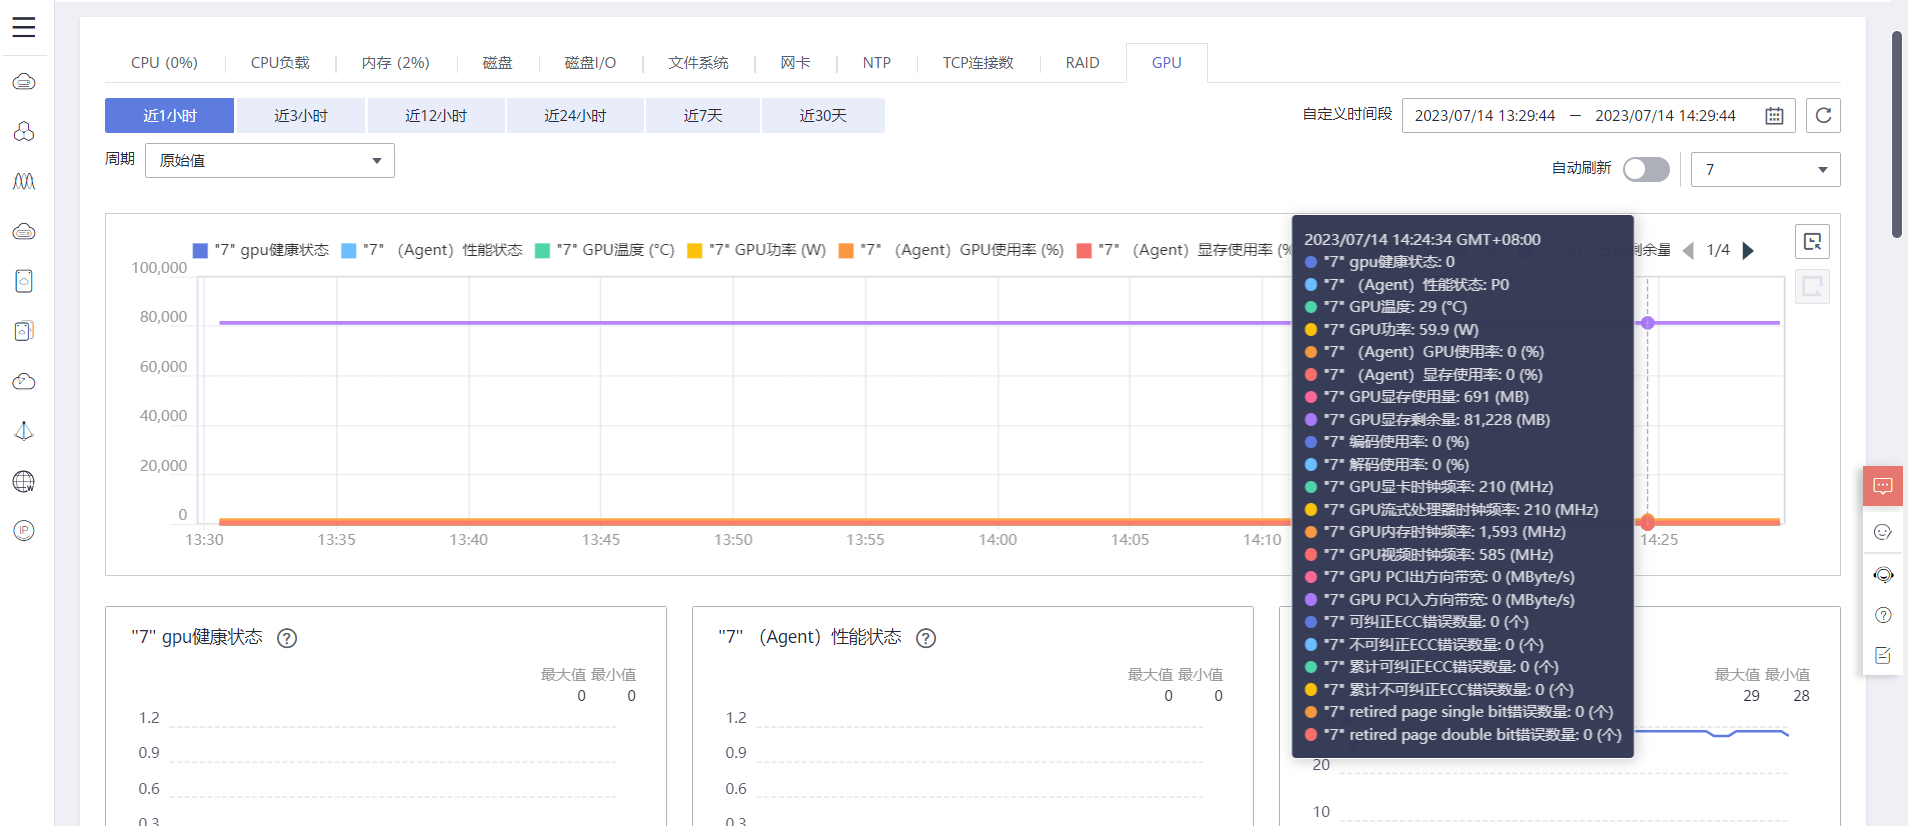Viewport: 1908px width, 826px height.
Task: Switch to the 磁盘 tab
Action: pyautogui.click(x=498, y=62)
